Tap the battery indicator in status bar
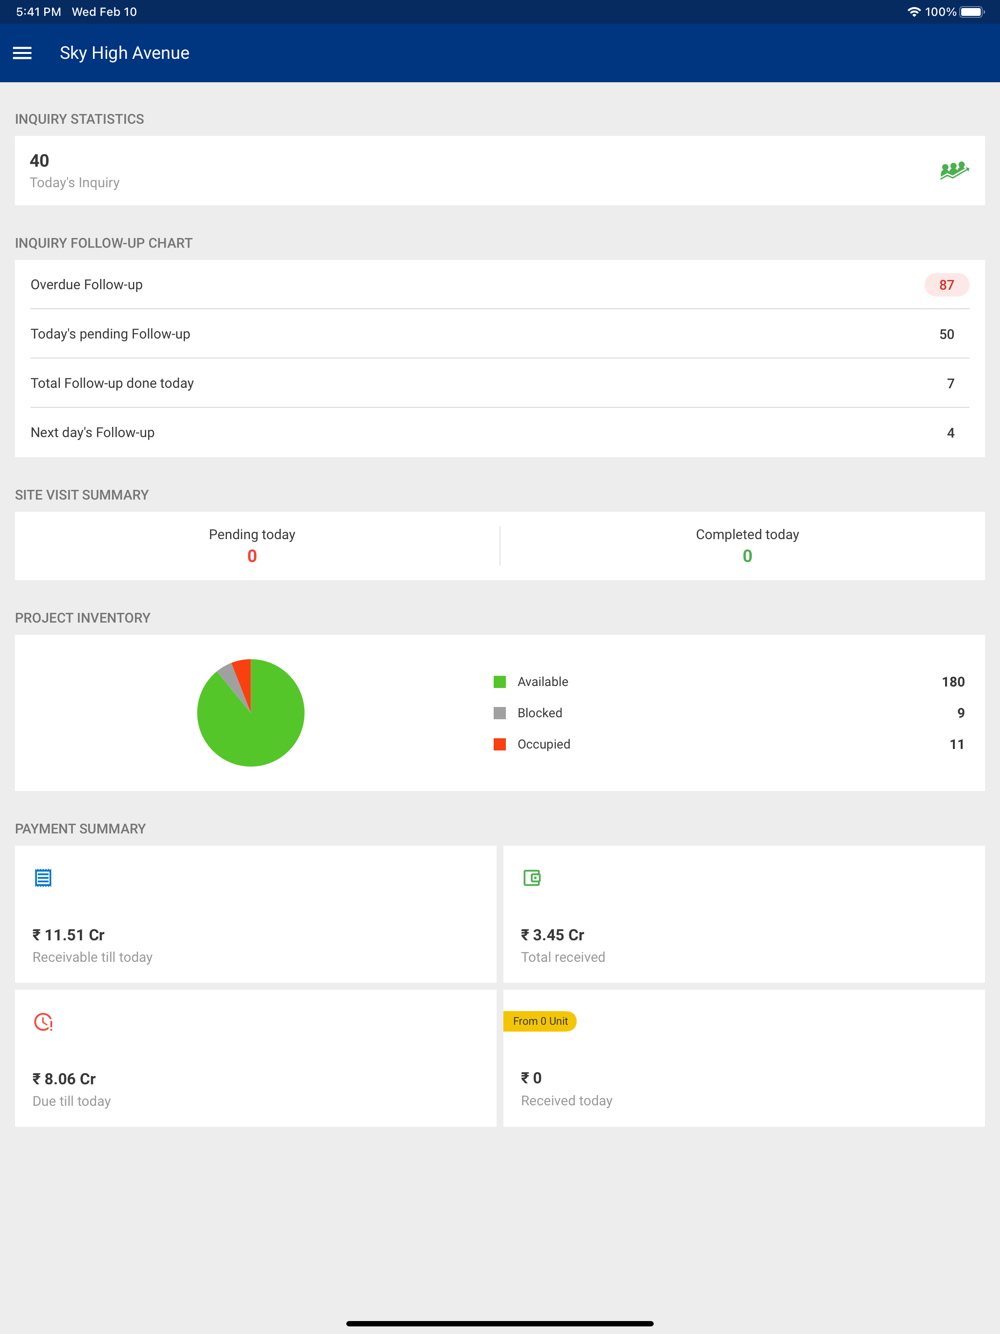This screenshot has width=1000, height=1334. tap(973, 12)
